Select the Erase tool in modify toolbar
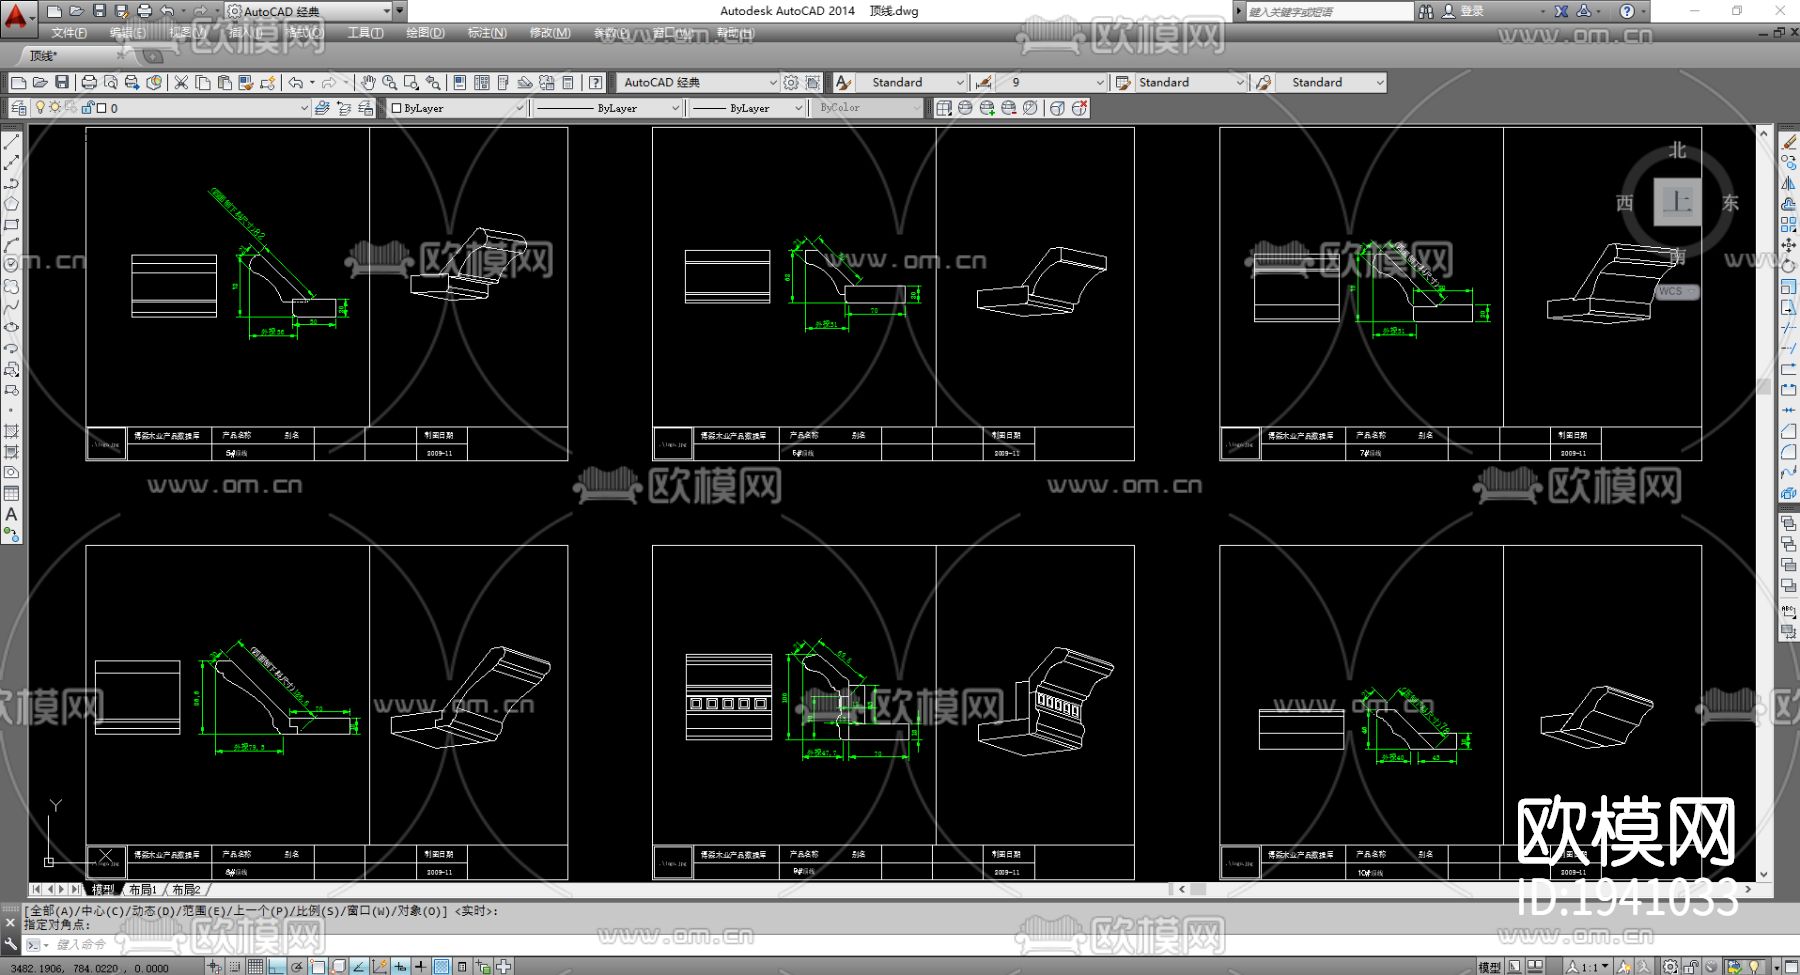The image size is (1800, 975). (1789, 142)
